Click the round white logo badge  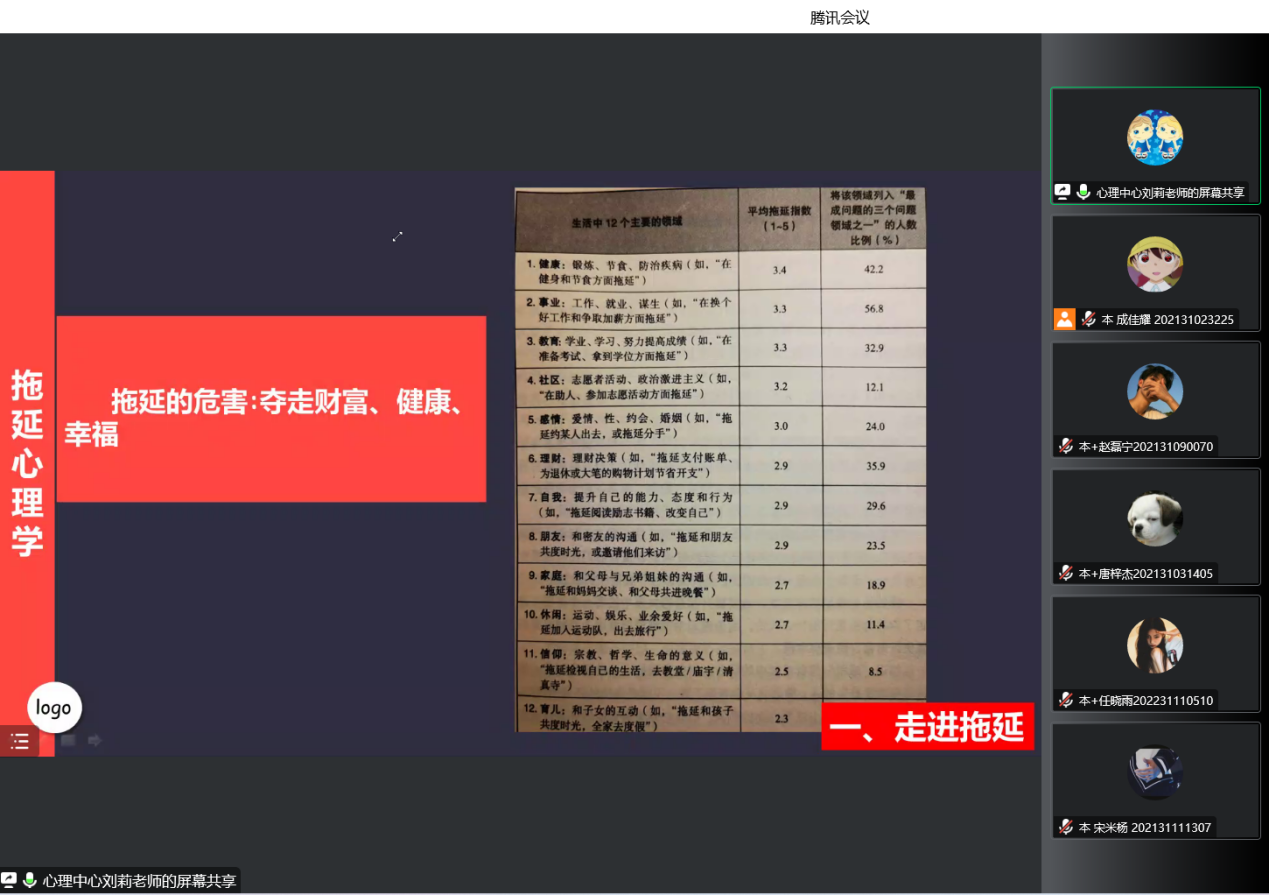[54, 708]
